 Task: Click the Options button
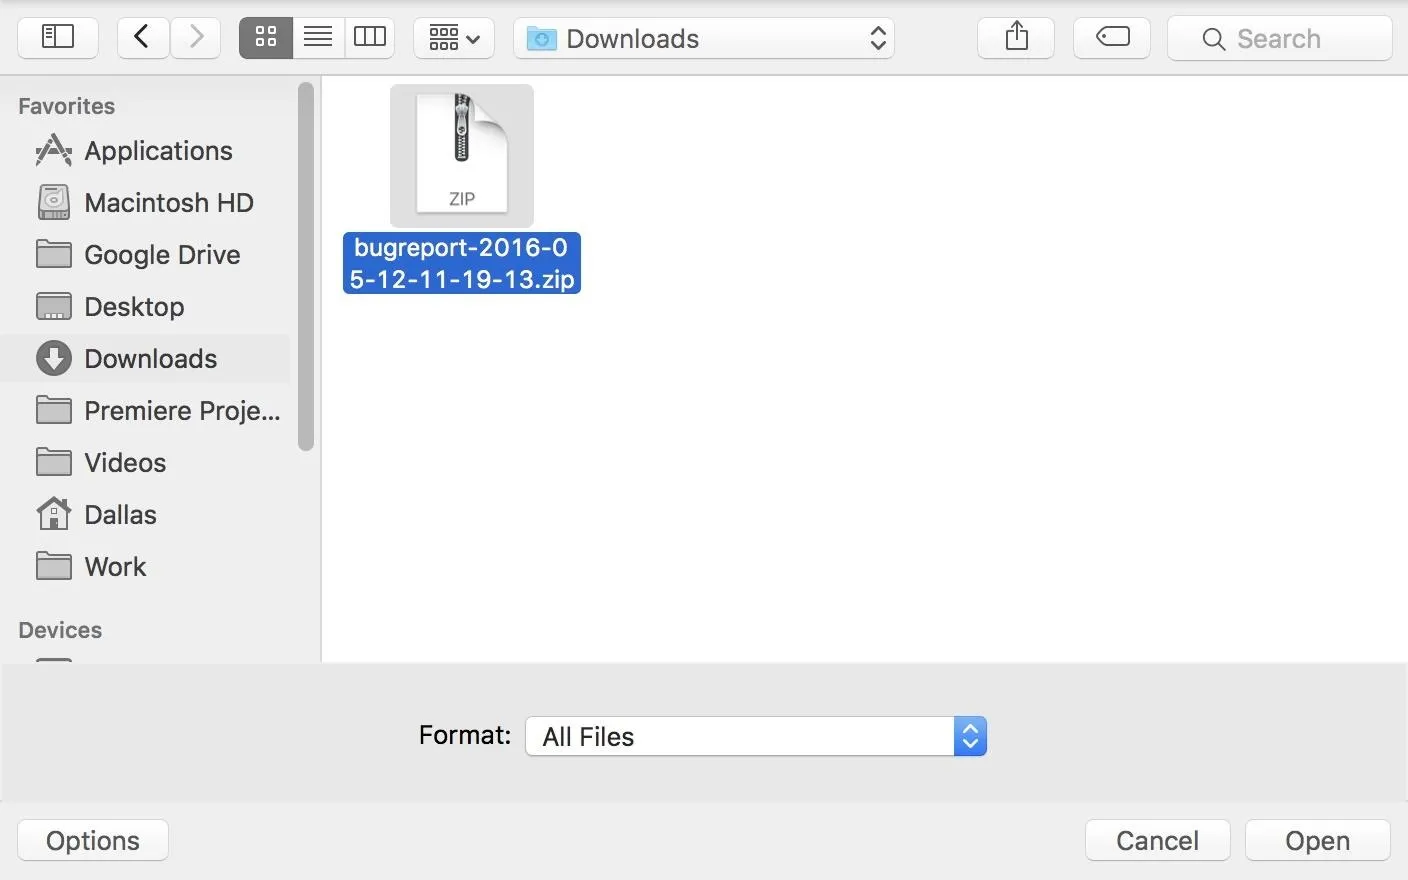tap(93, 840)
